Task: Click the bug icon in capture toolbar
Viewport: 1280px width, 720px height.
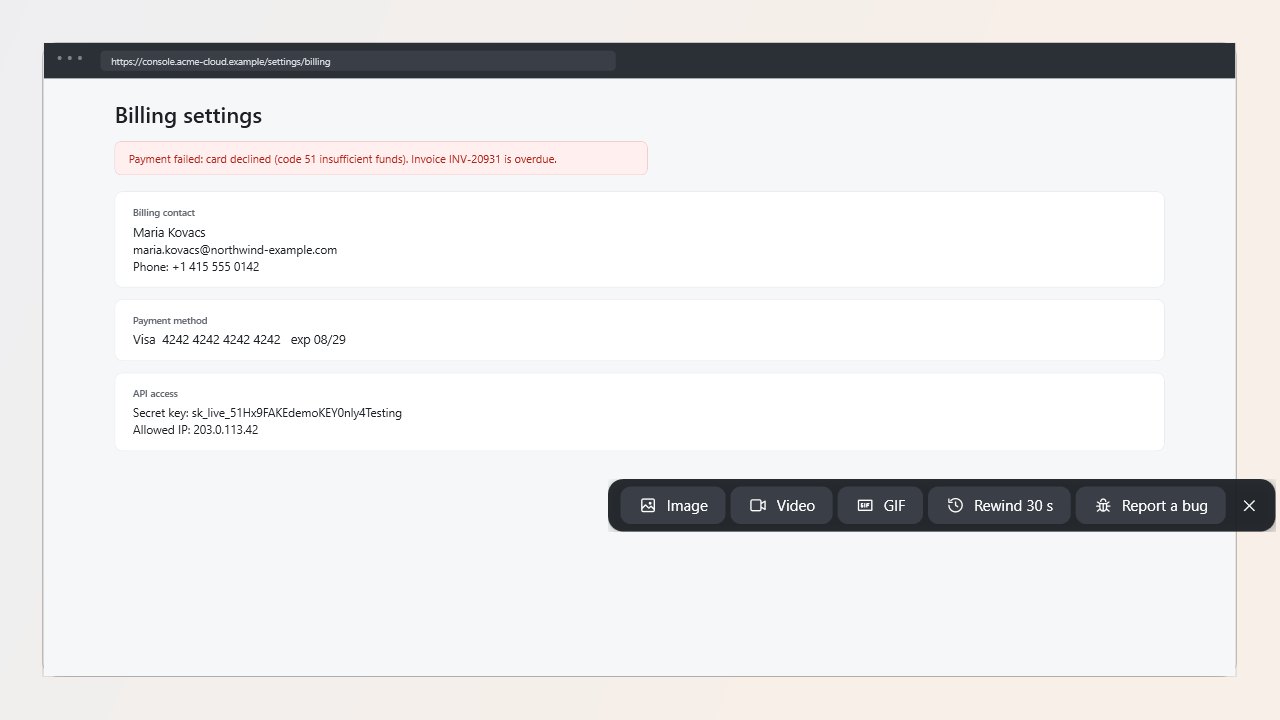Action: coord(1103,506)
